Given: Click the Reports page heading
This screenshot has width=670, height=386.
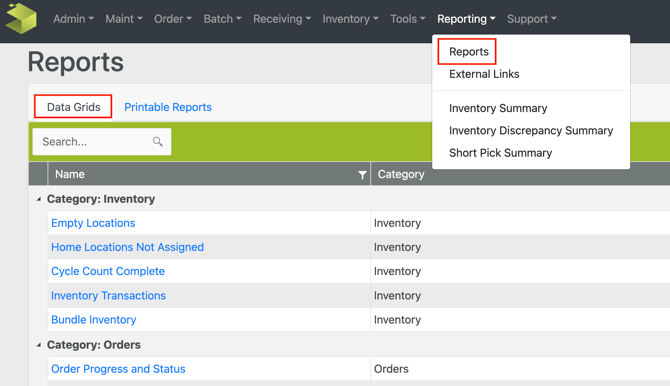Looking at the screenshot, I should point(76,62).
